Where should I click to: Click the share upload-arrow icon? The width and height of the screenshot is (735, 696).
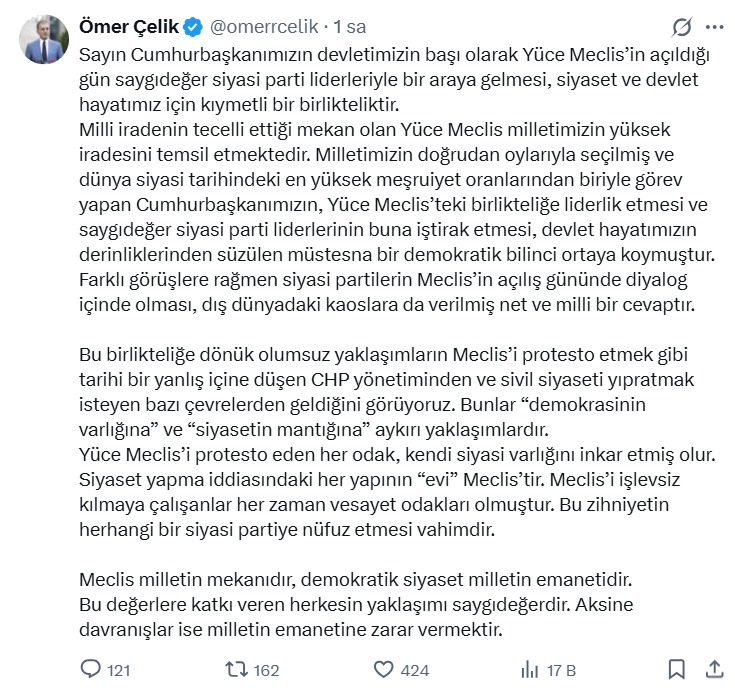tap(714, 668)
